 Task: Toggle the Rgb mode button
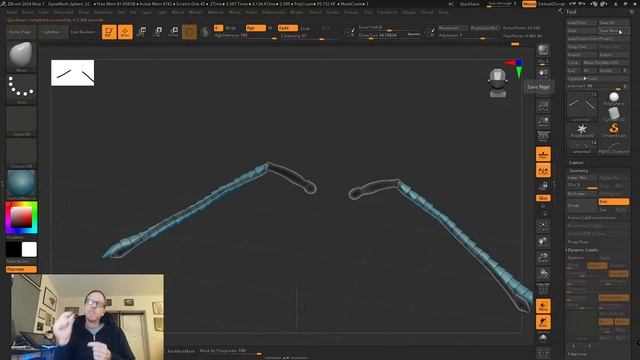click(x=256, y=28)
